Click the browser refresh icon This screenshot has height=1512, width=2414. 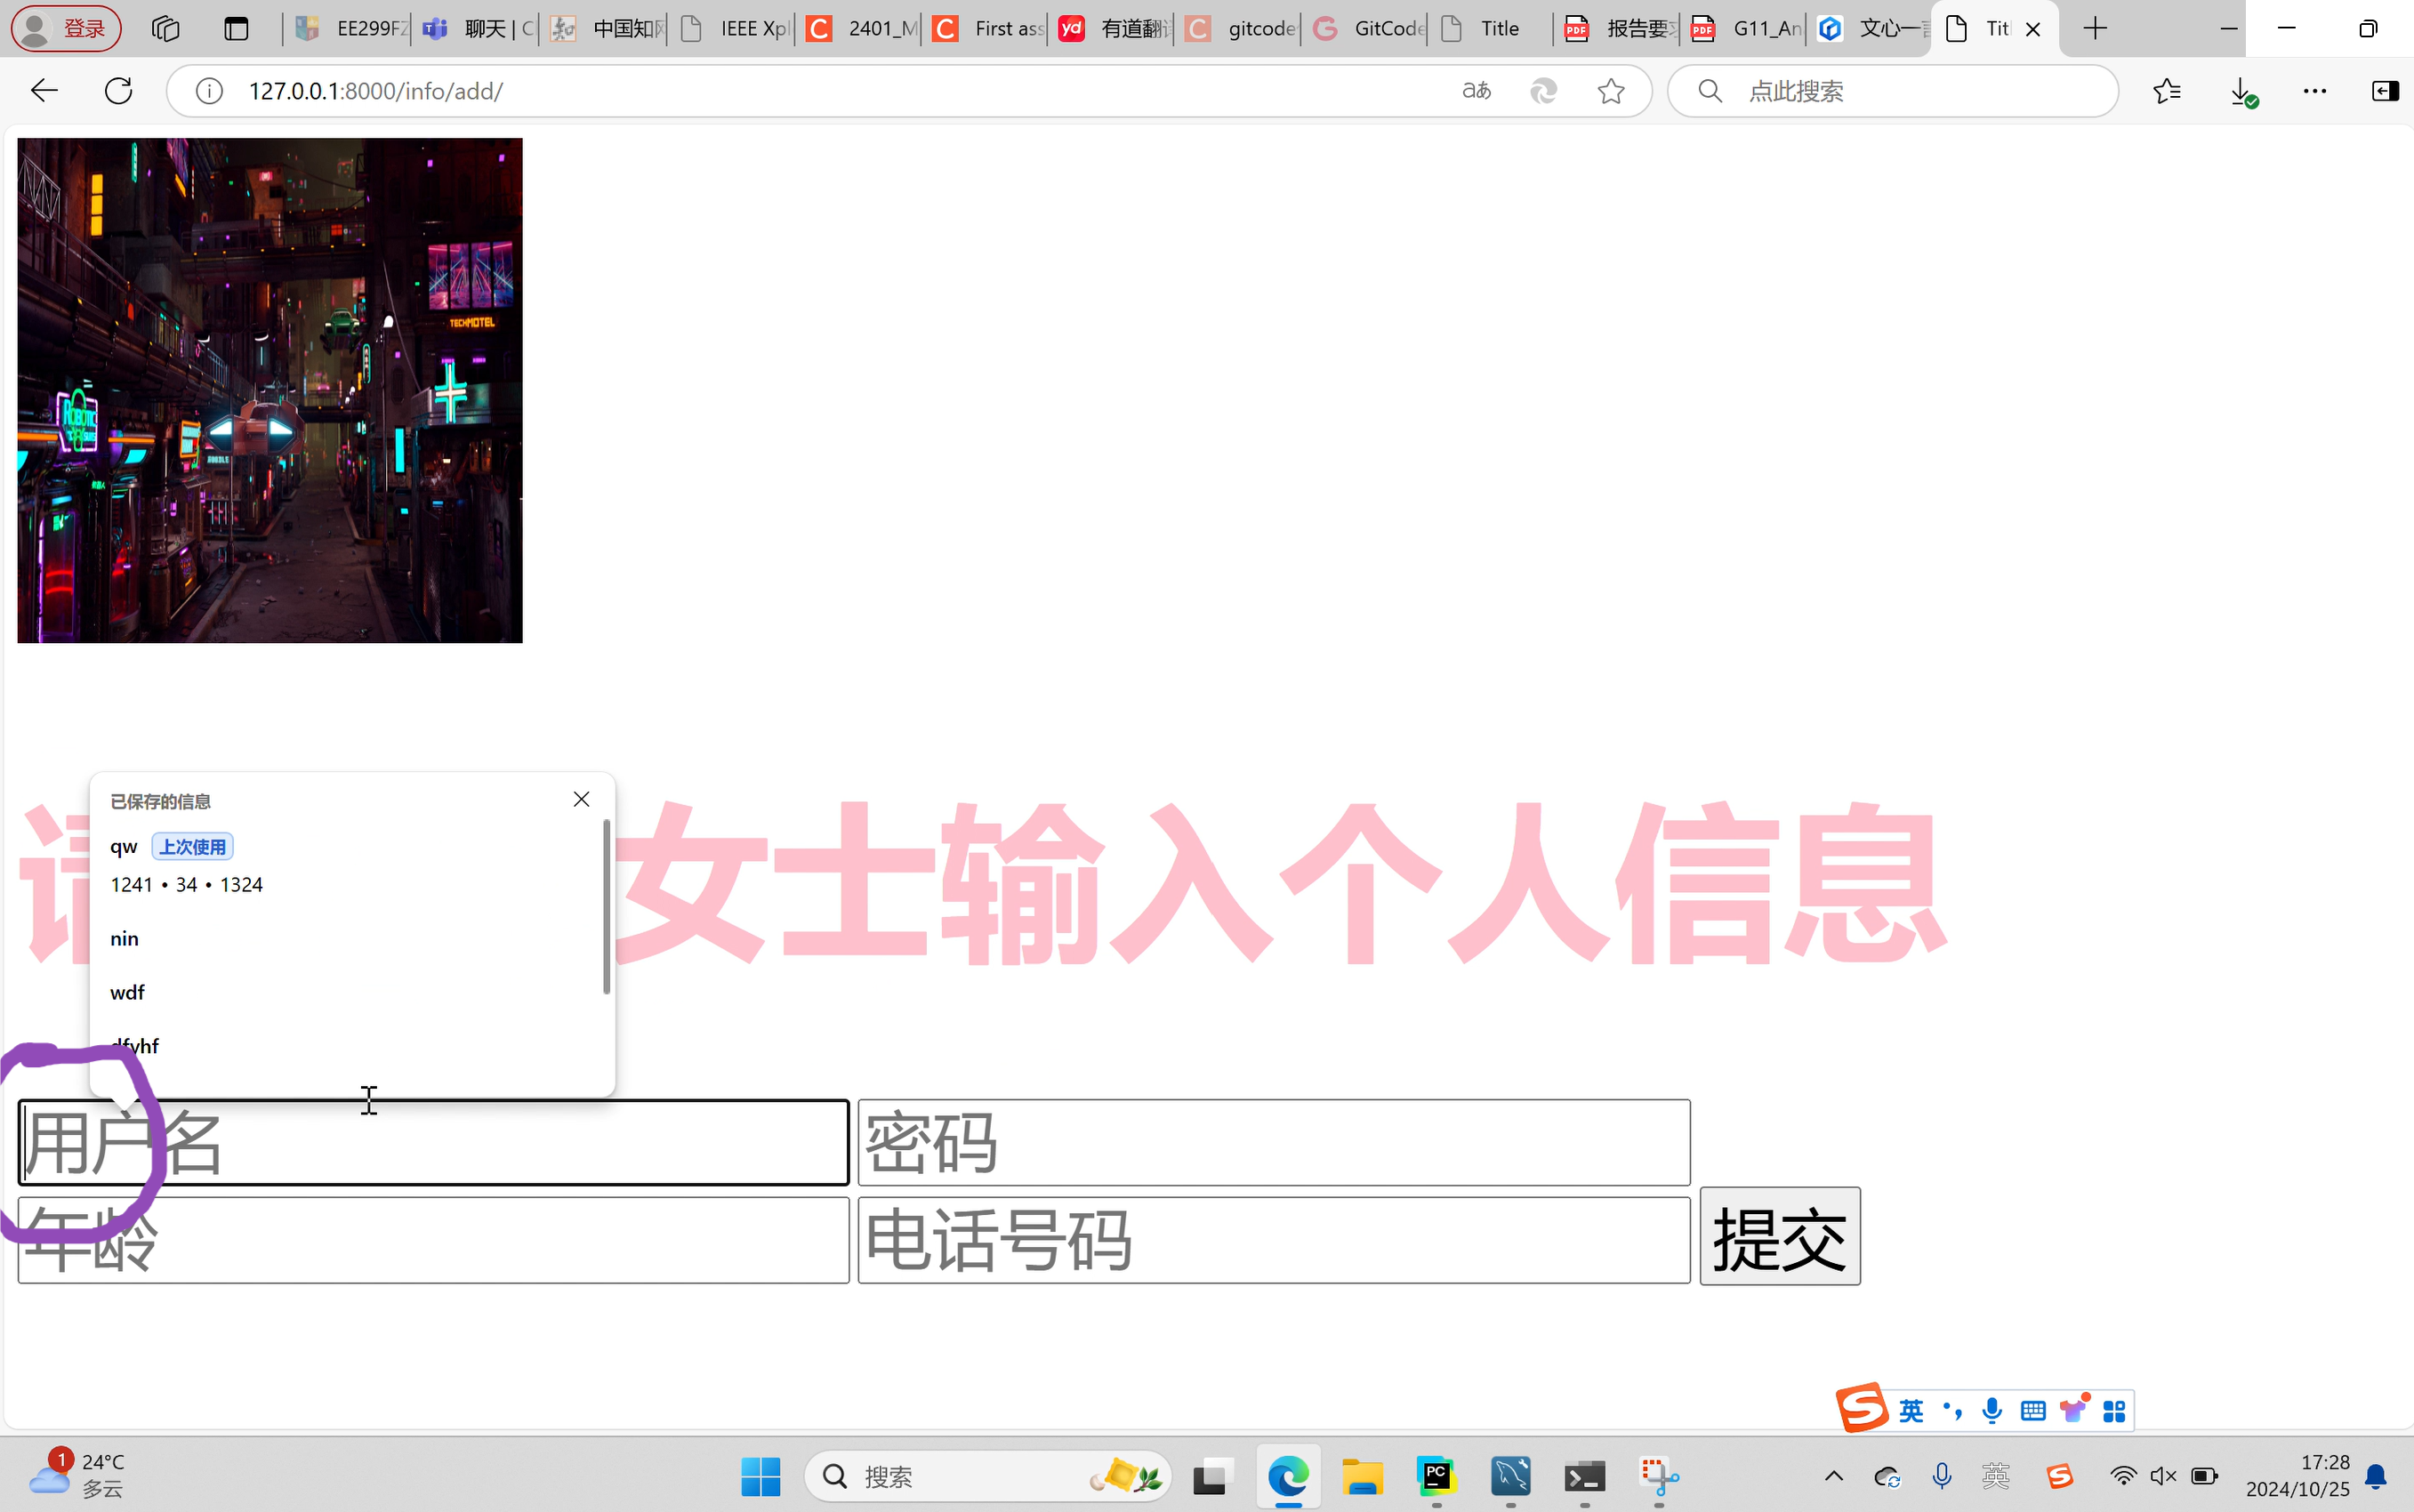point(118,91)
